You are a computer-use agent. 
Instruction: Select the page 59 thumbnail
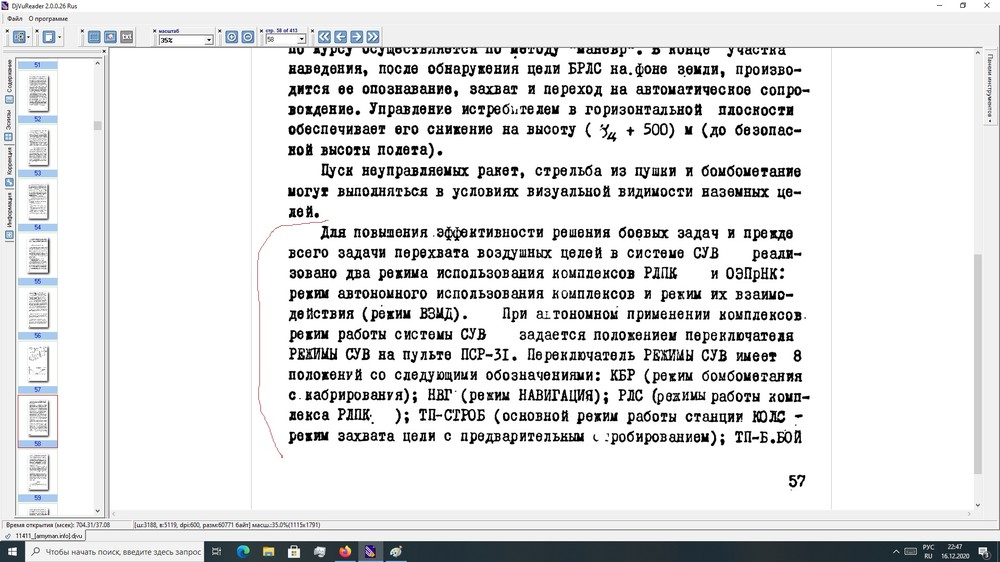38,475
